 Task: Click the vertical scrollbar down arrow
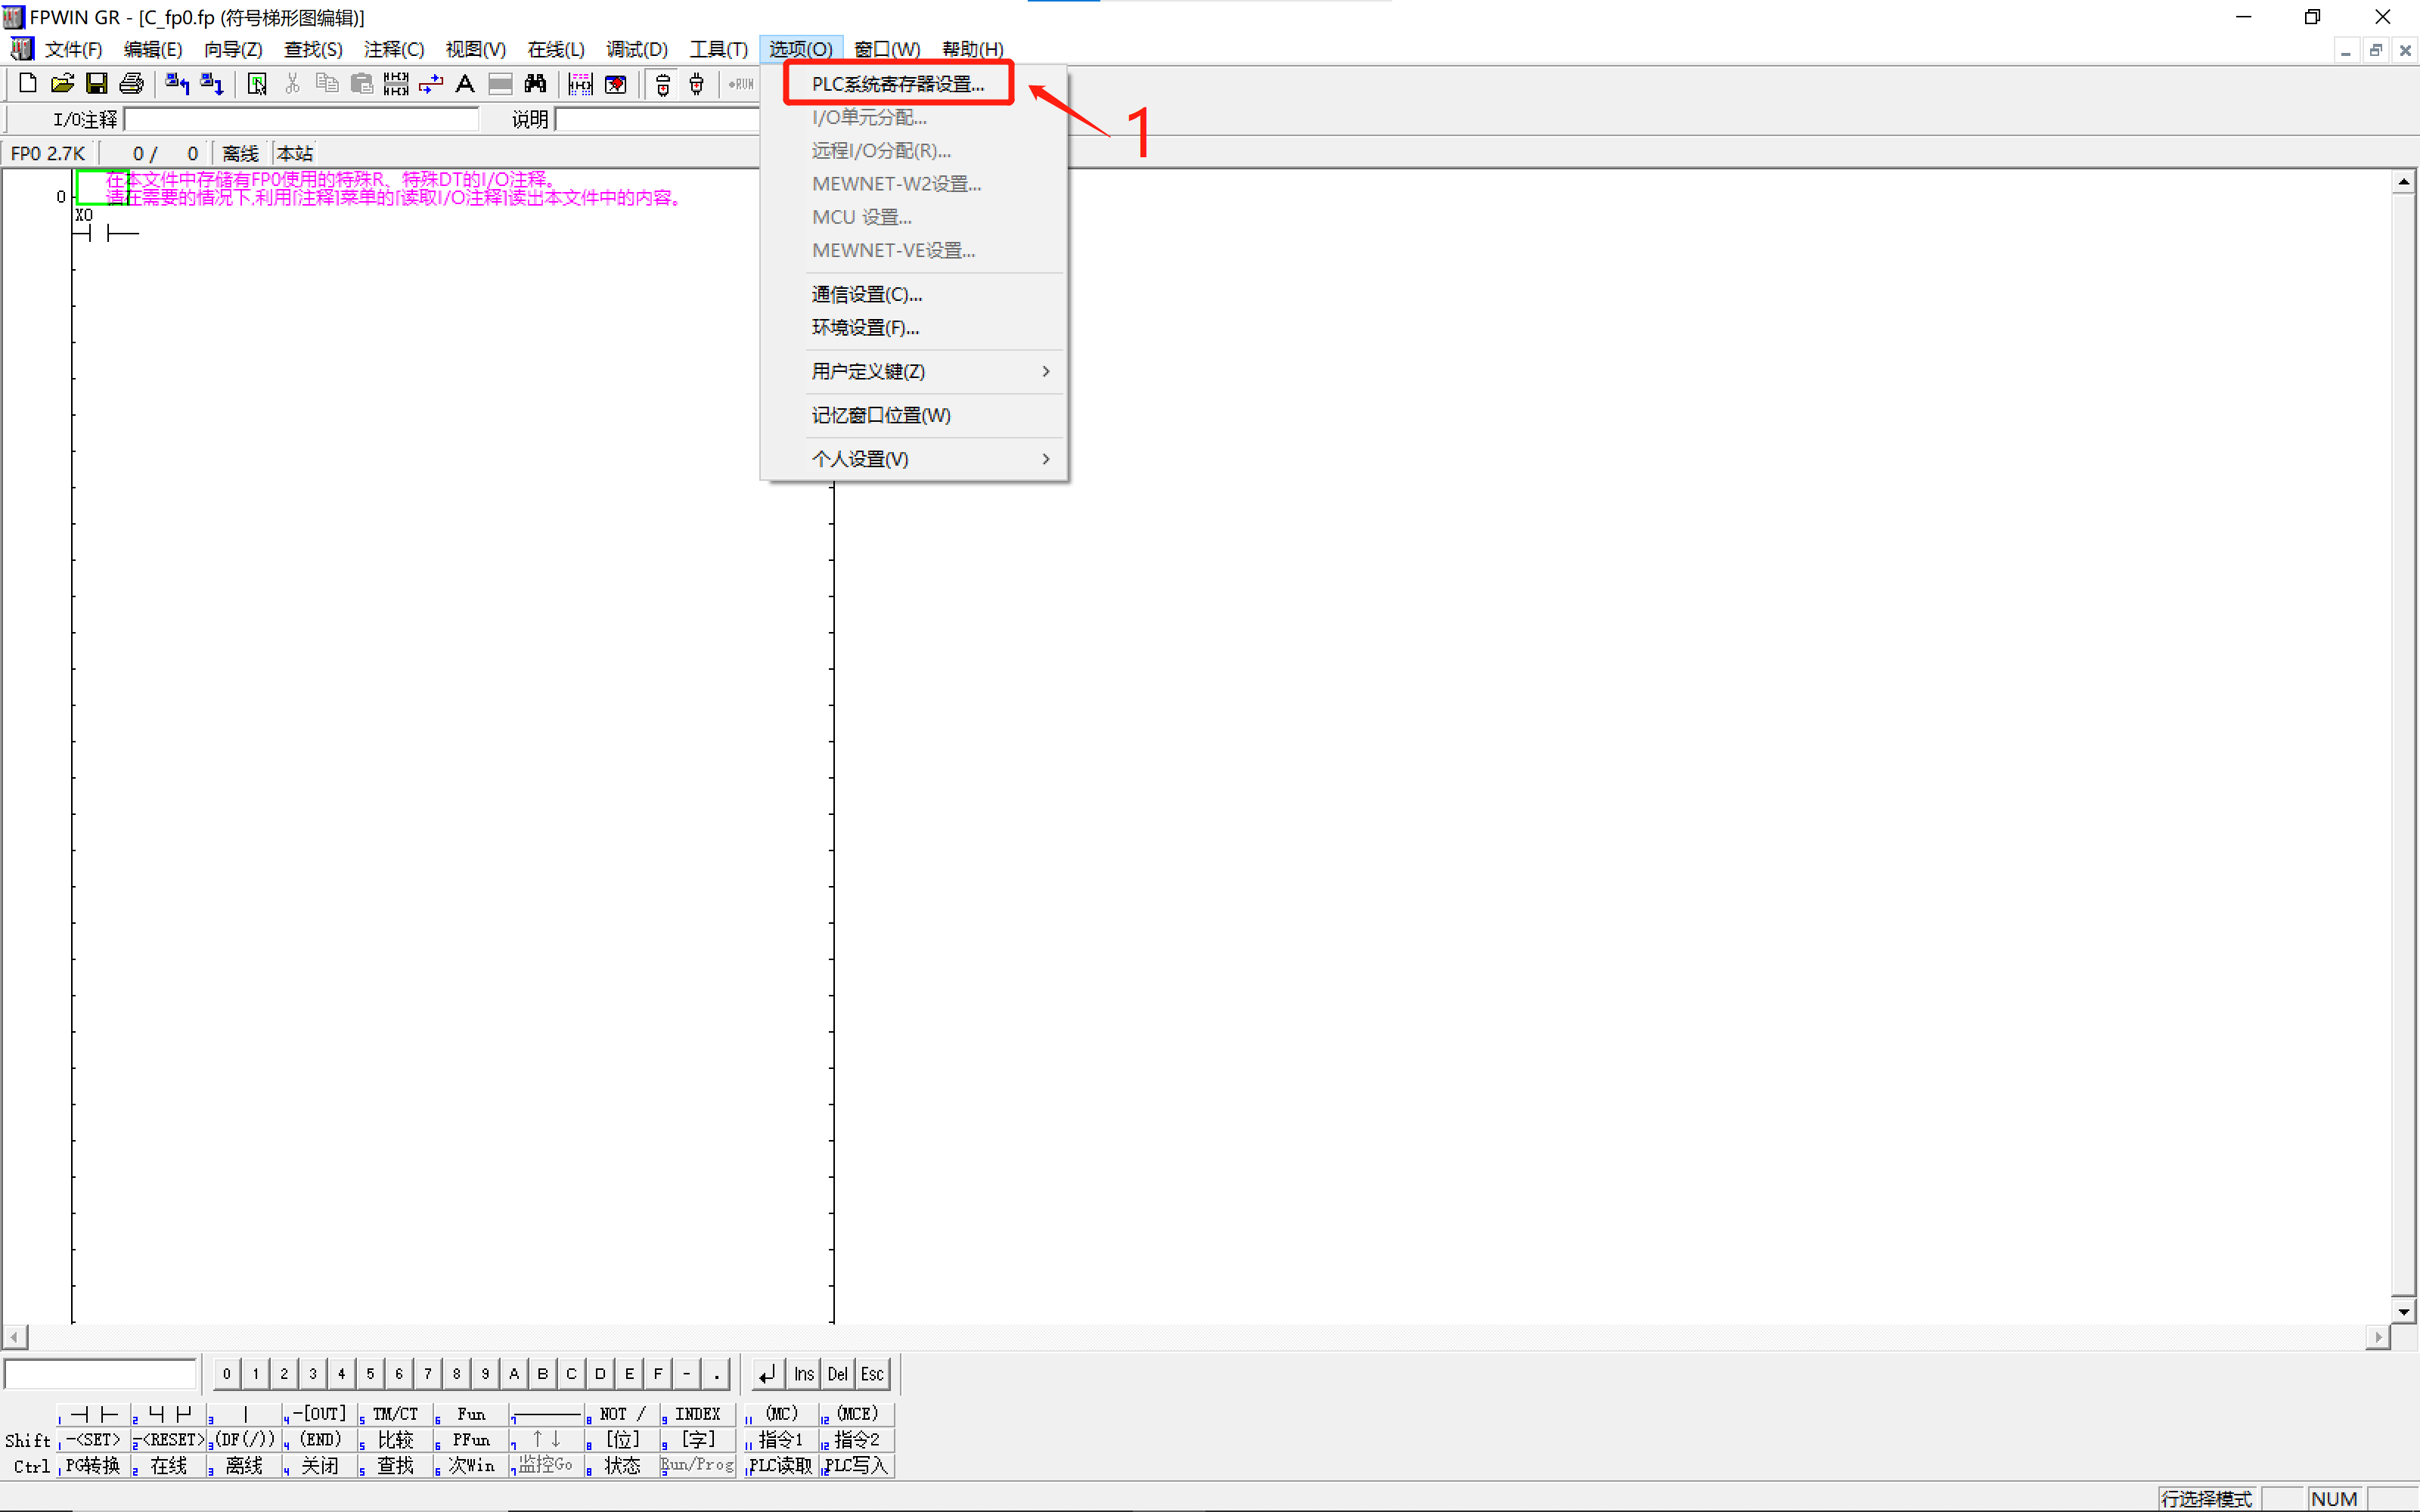pos(2403,1310)
